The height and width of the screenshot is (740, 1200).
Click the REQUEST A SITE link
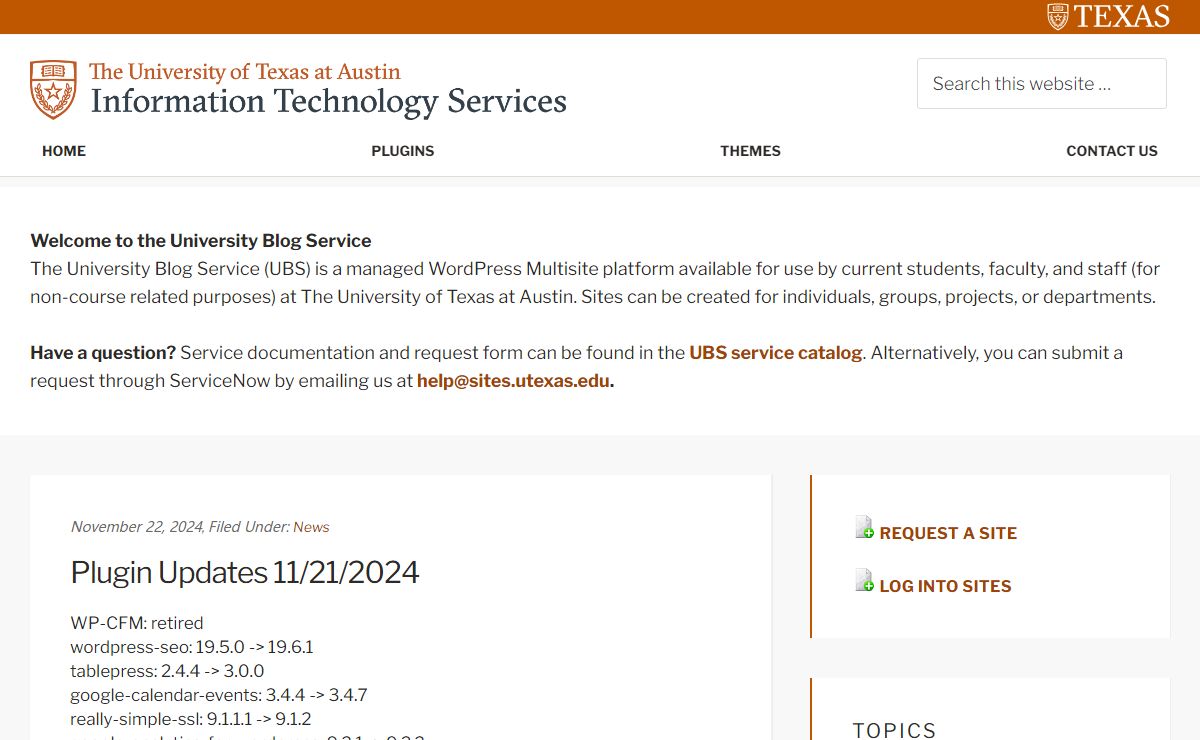coord(948,534)
